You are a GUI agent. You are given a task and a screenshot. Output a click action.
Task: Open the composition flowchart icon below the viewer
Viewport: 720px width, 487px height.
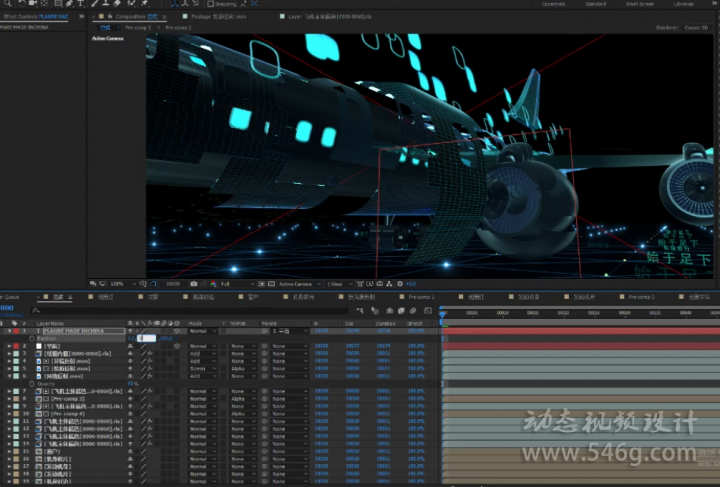pos(389,284)
